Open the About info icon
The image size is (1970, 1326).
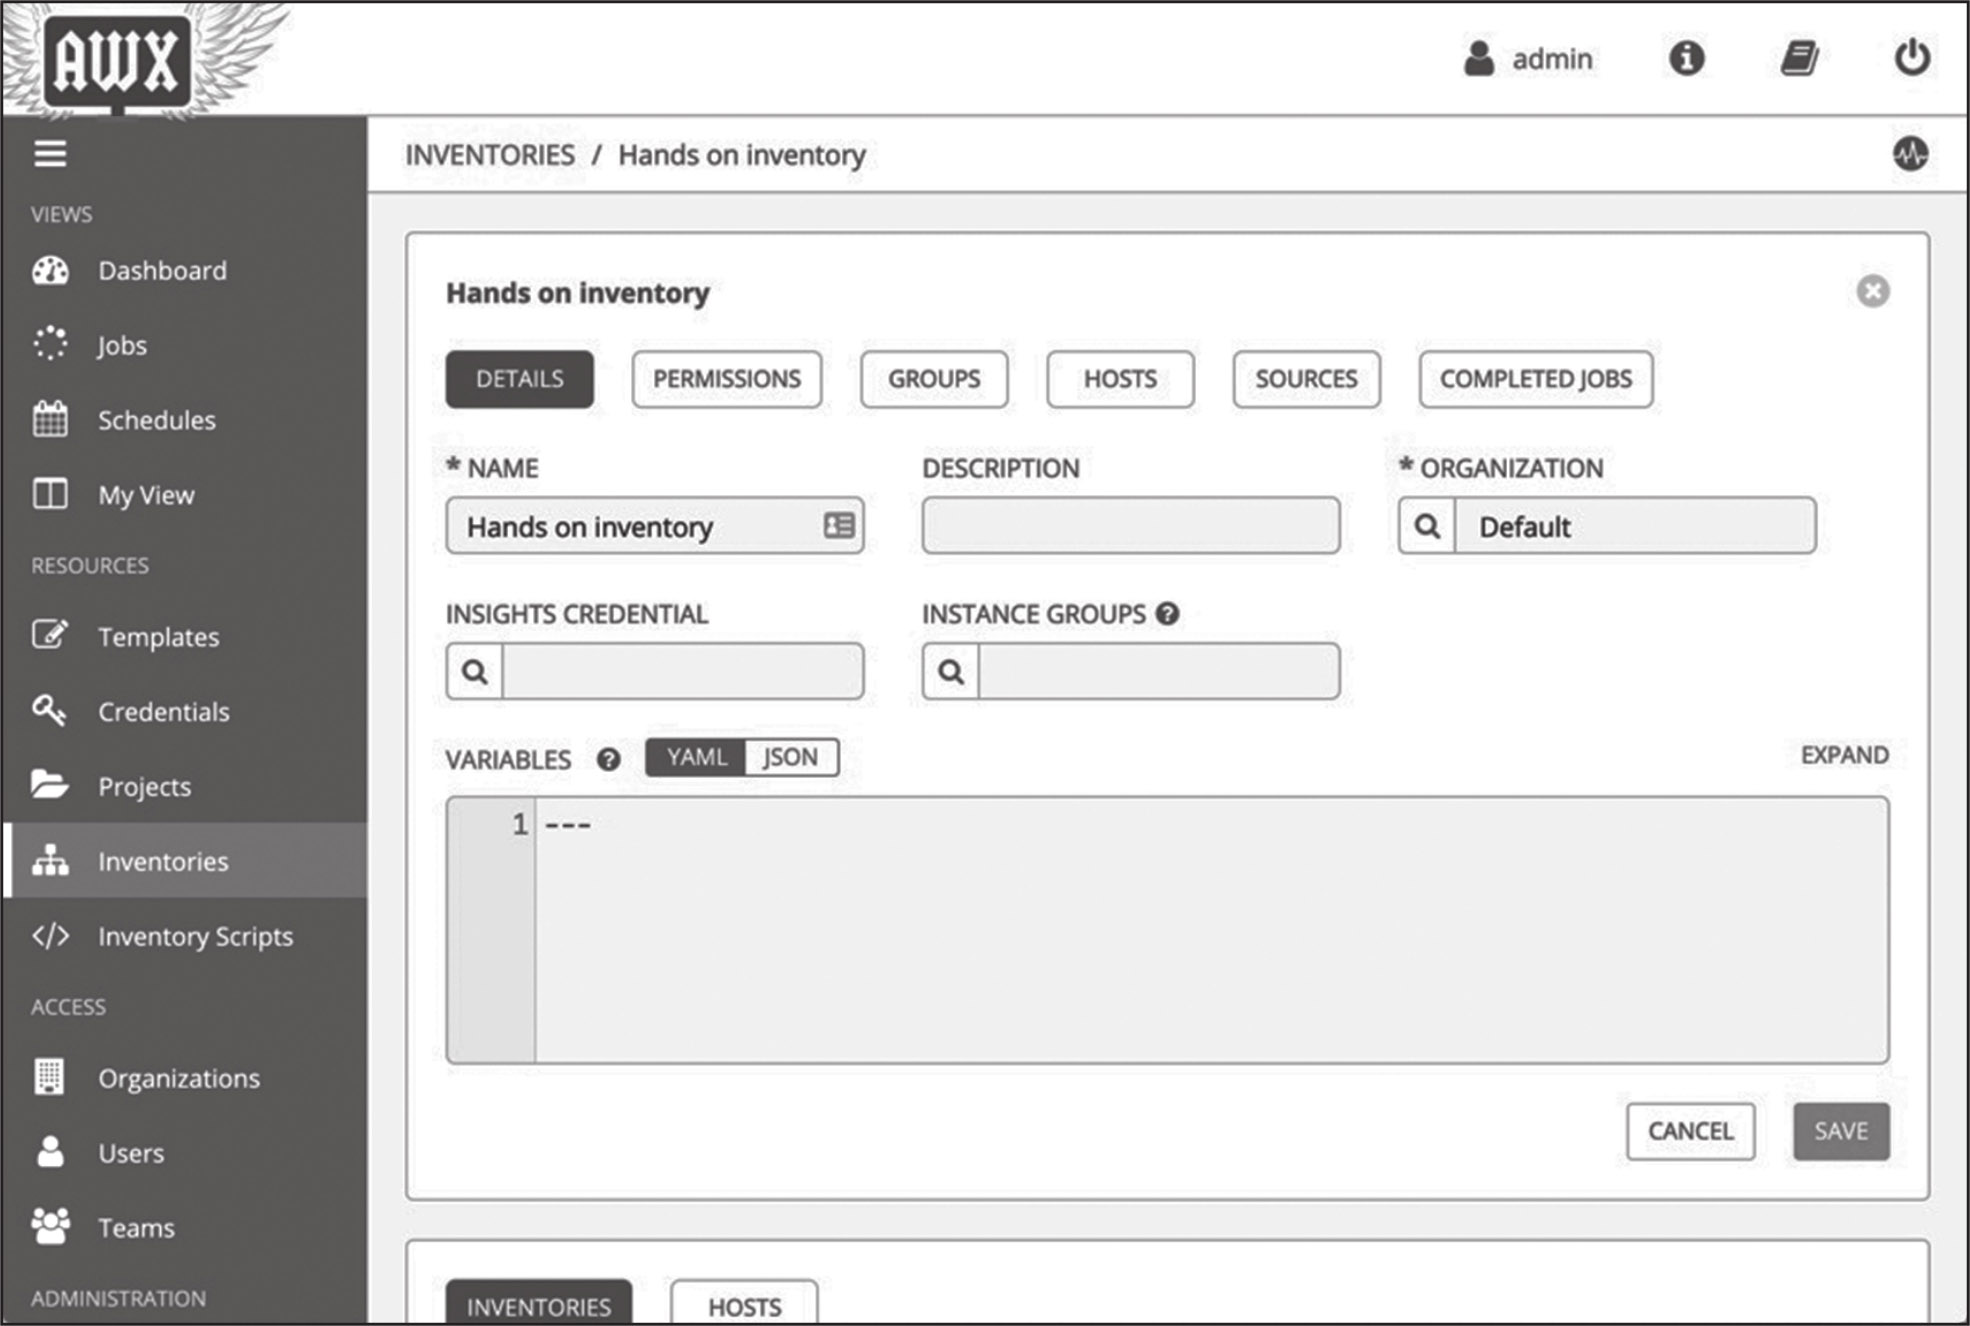pyautogui.click(x=1686, y=58)
